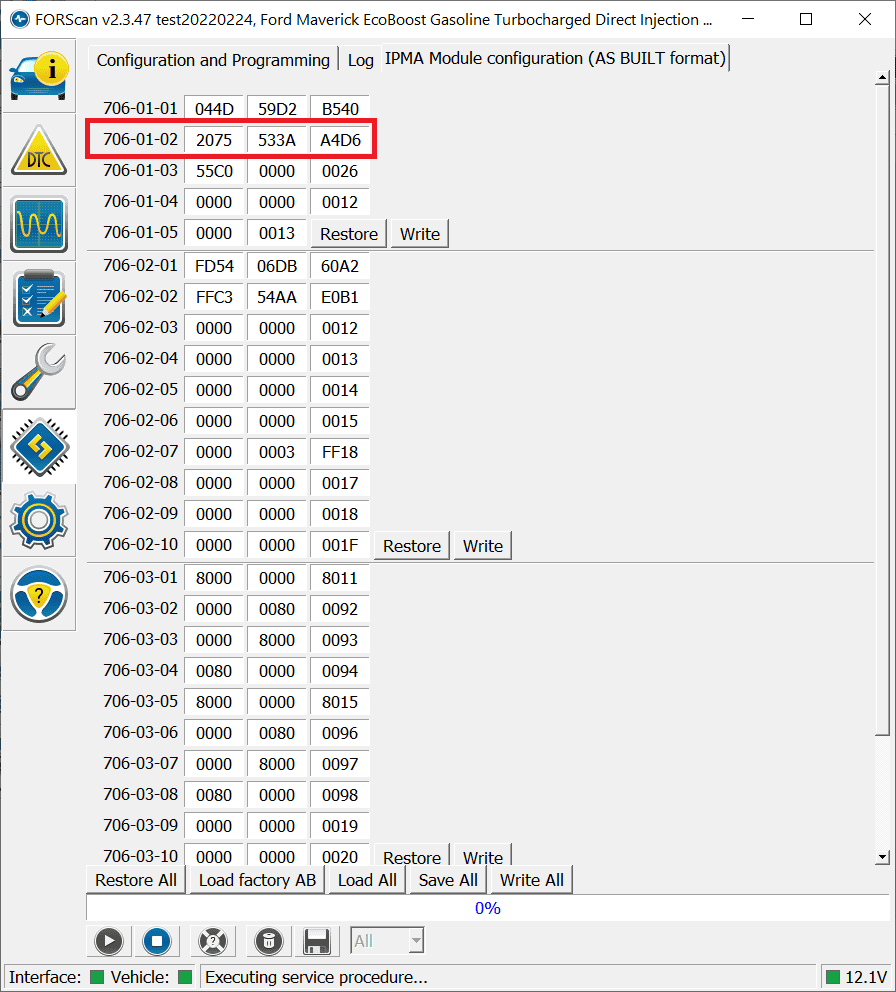This screenshot has width=896, height=992.
Task: Click the scroll down arrow
Action: [x=883, y=857]
